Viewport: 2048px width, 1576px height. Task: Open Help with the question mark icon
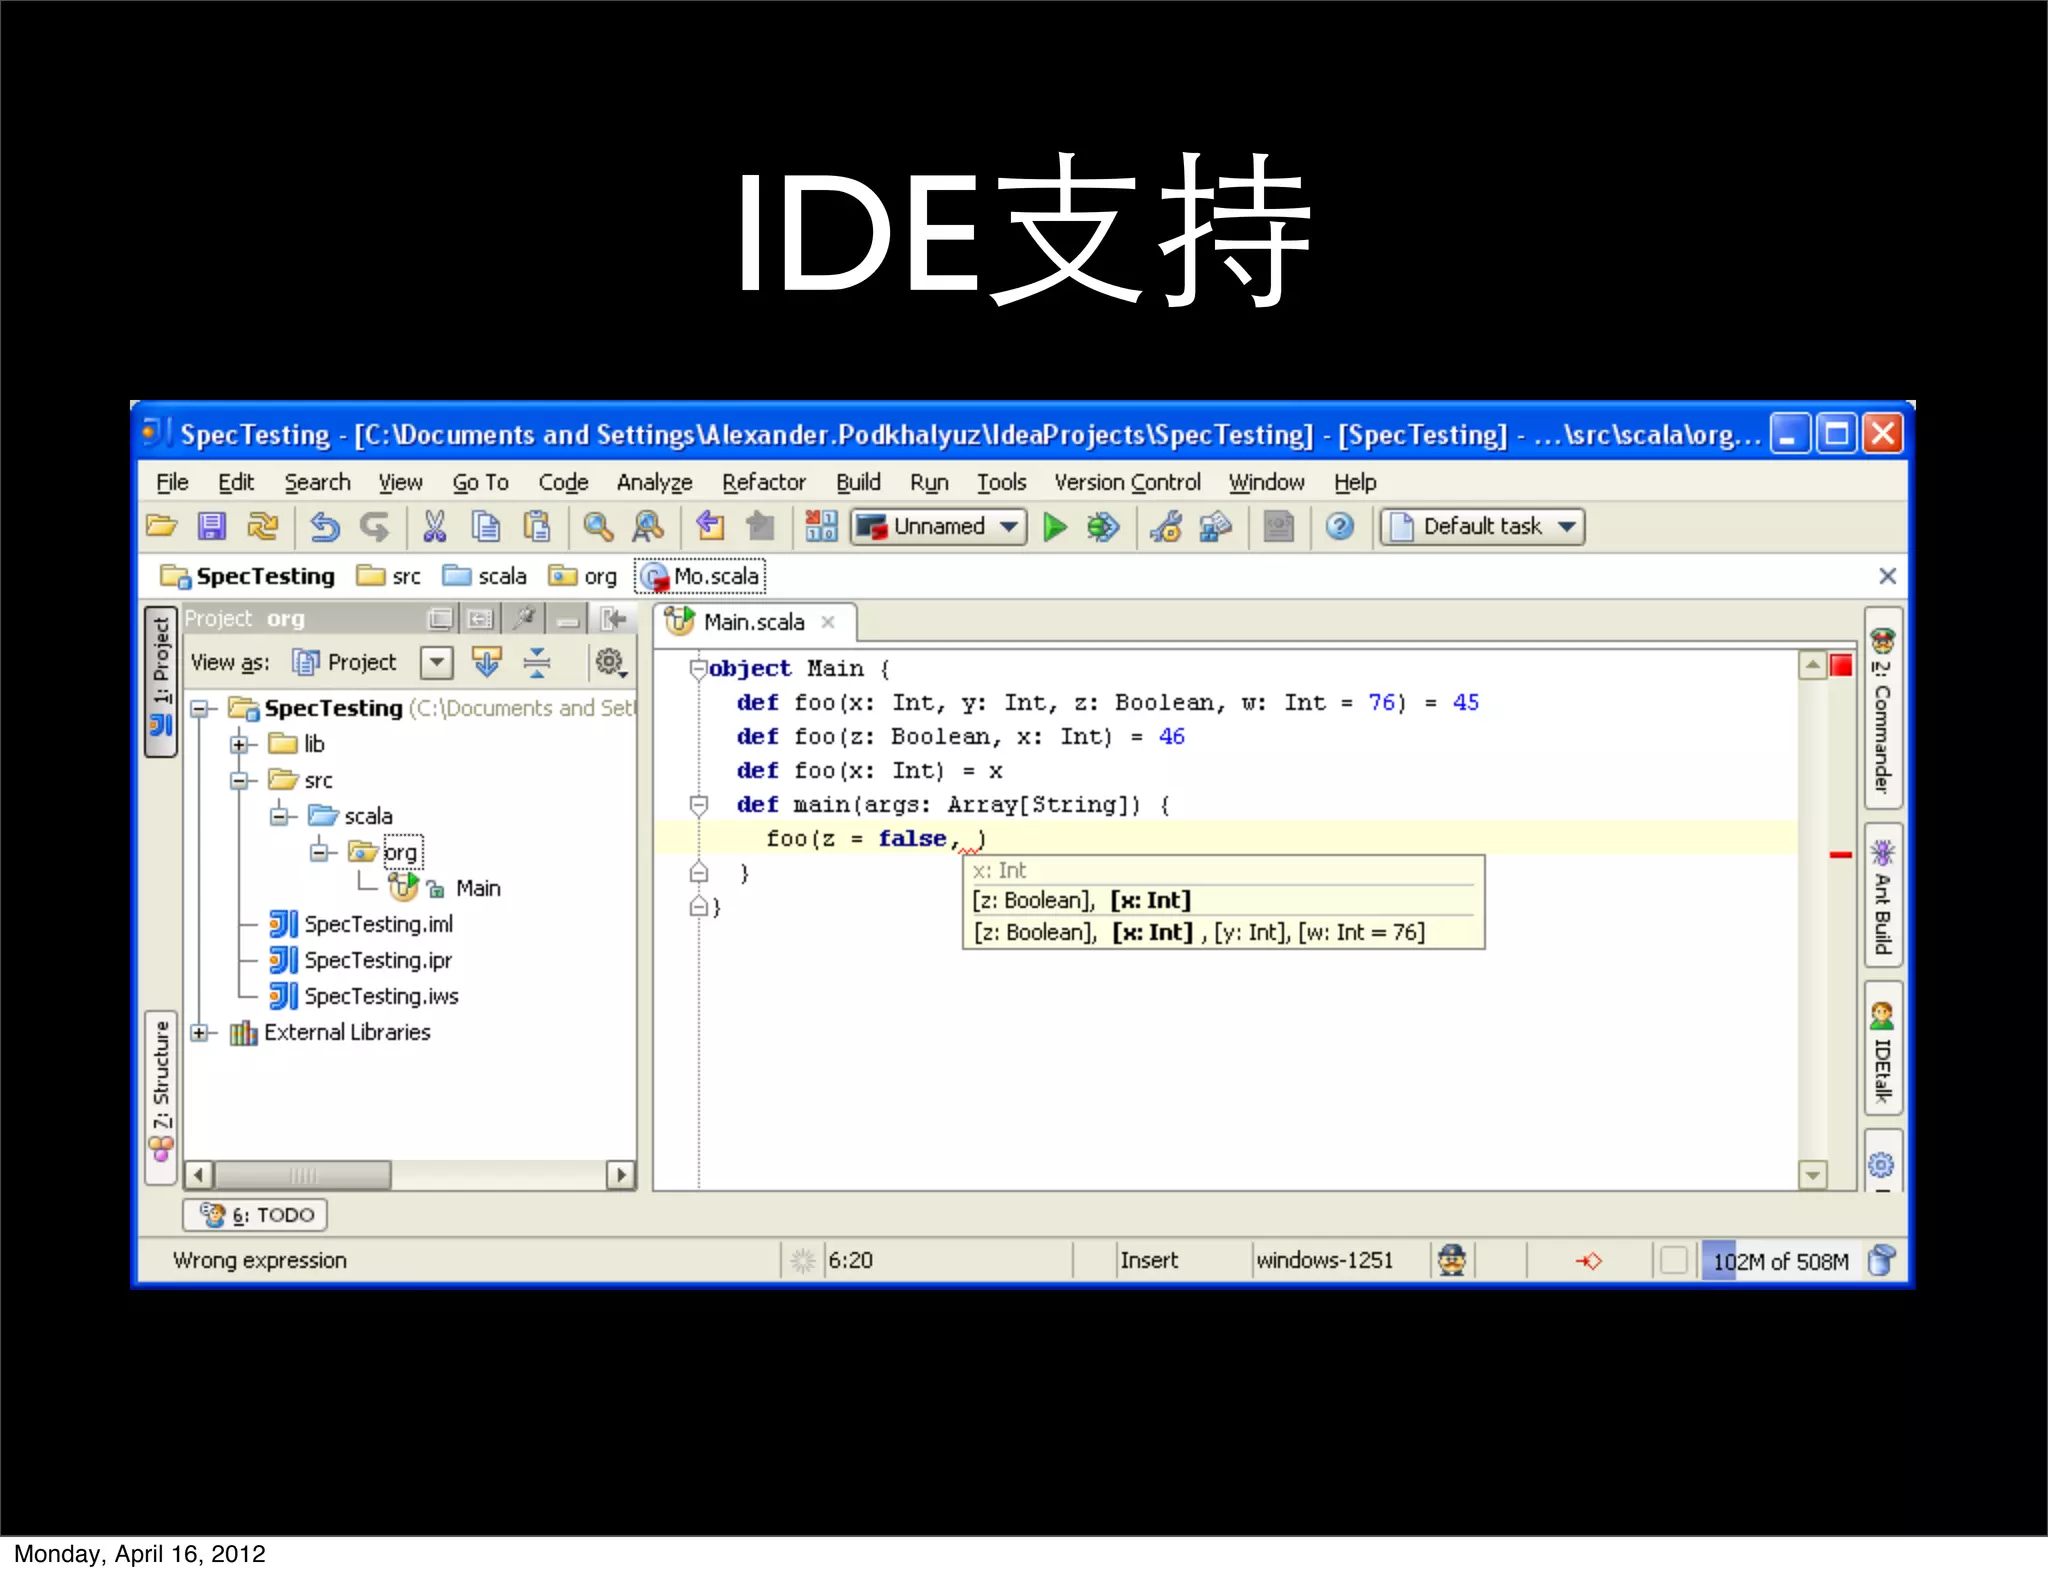(x=1340, y=526)
